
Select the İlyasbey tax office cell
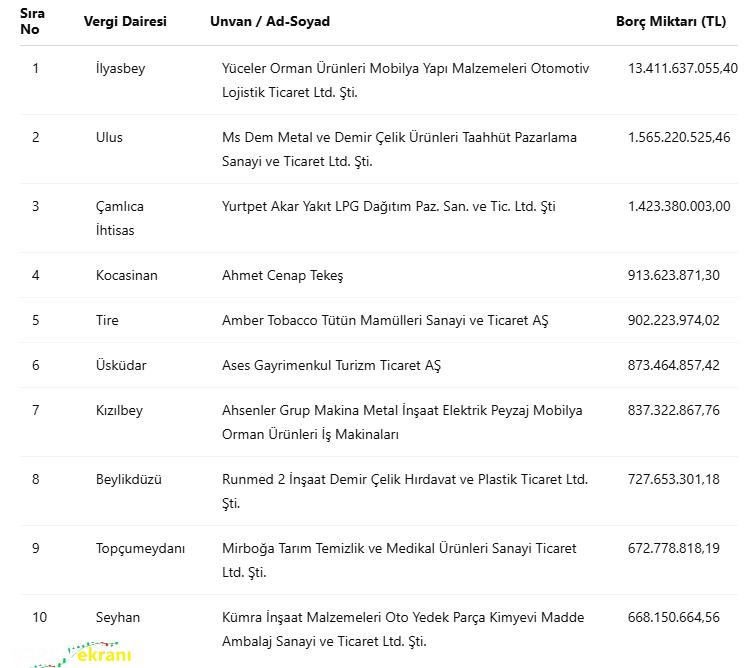[120, 68]
